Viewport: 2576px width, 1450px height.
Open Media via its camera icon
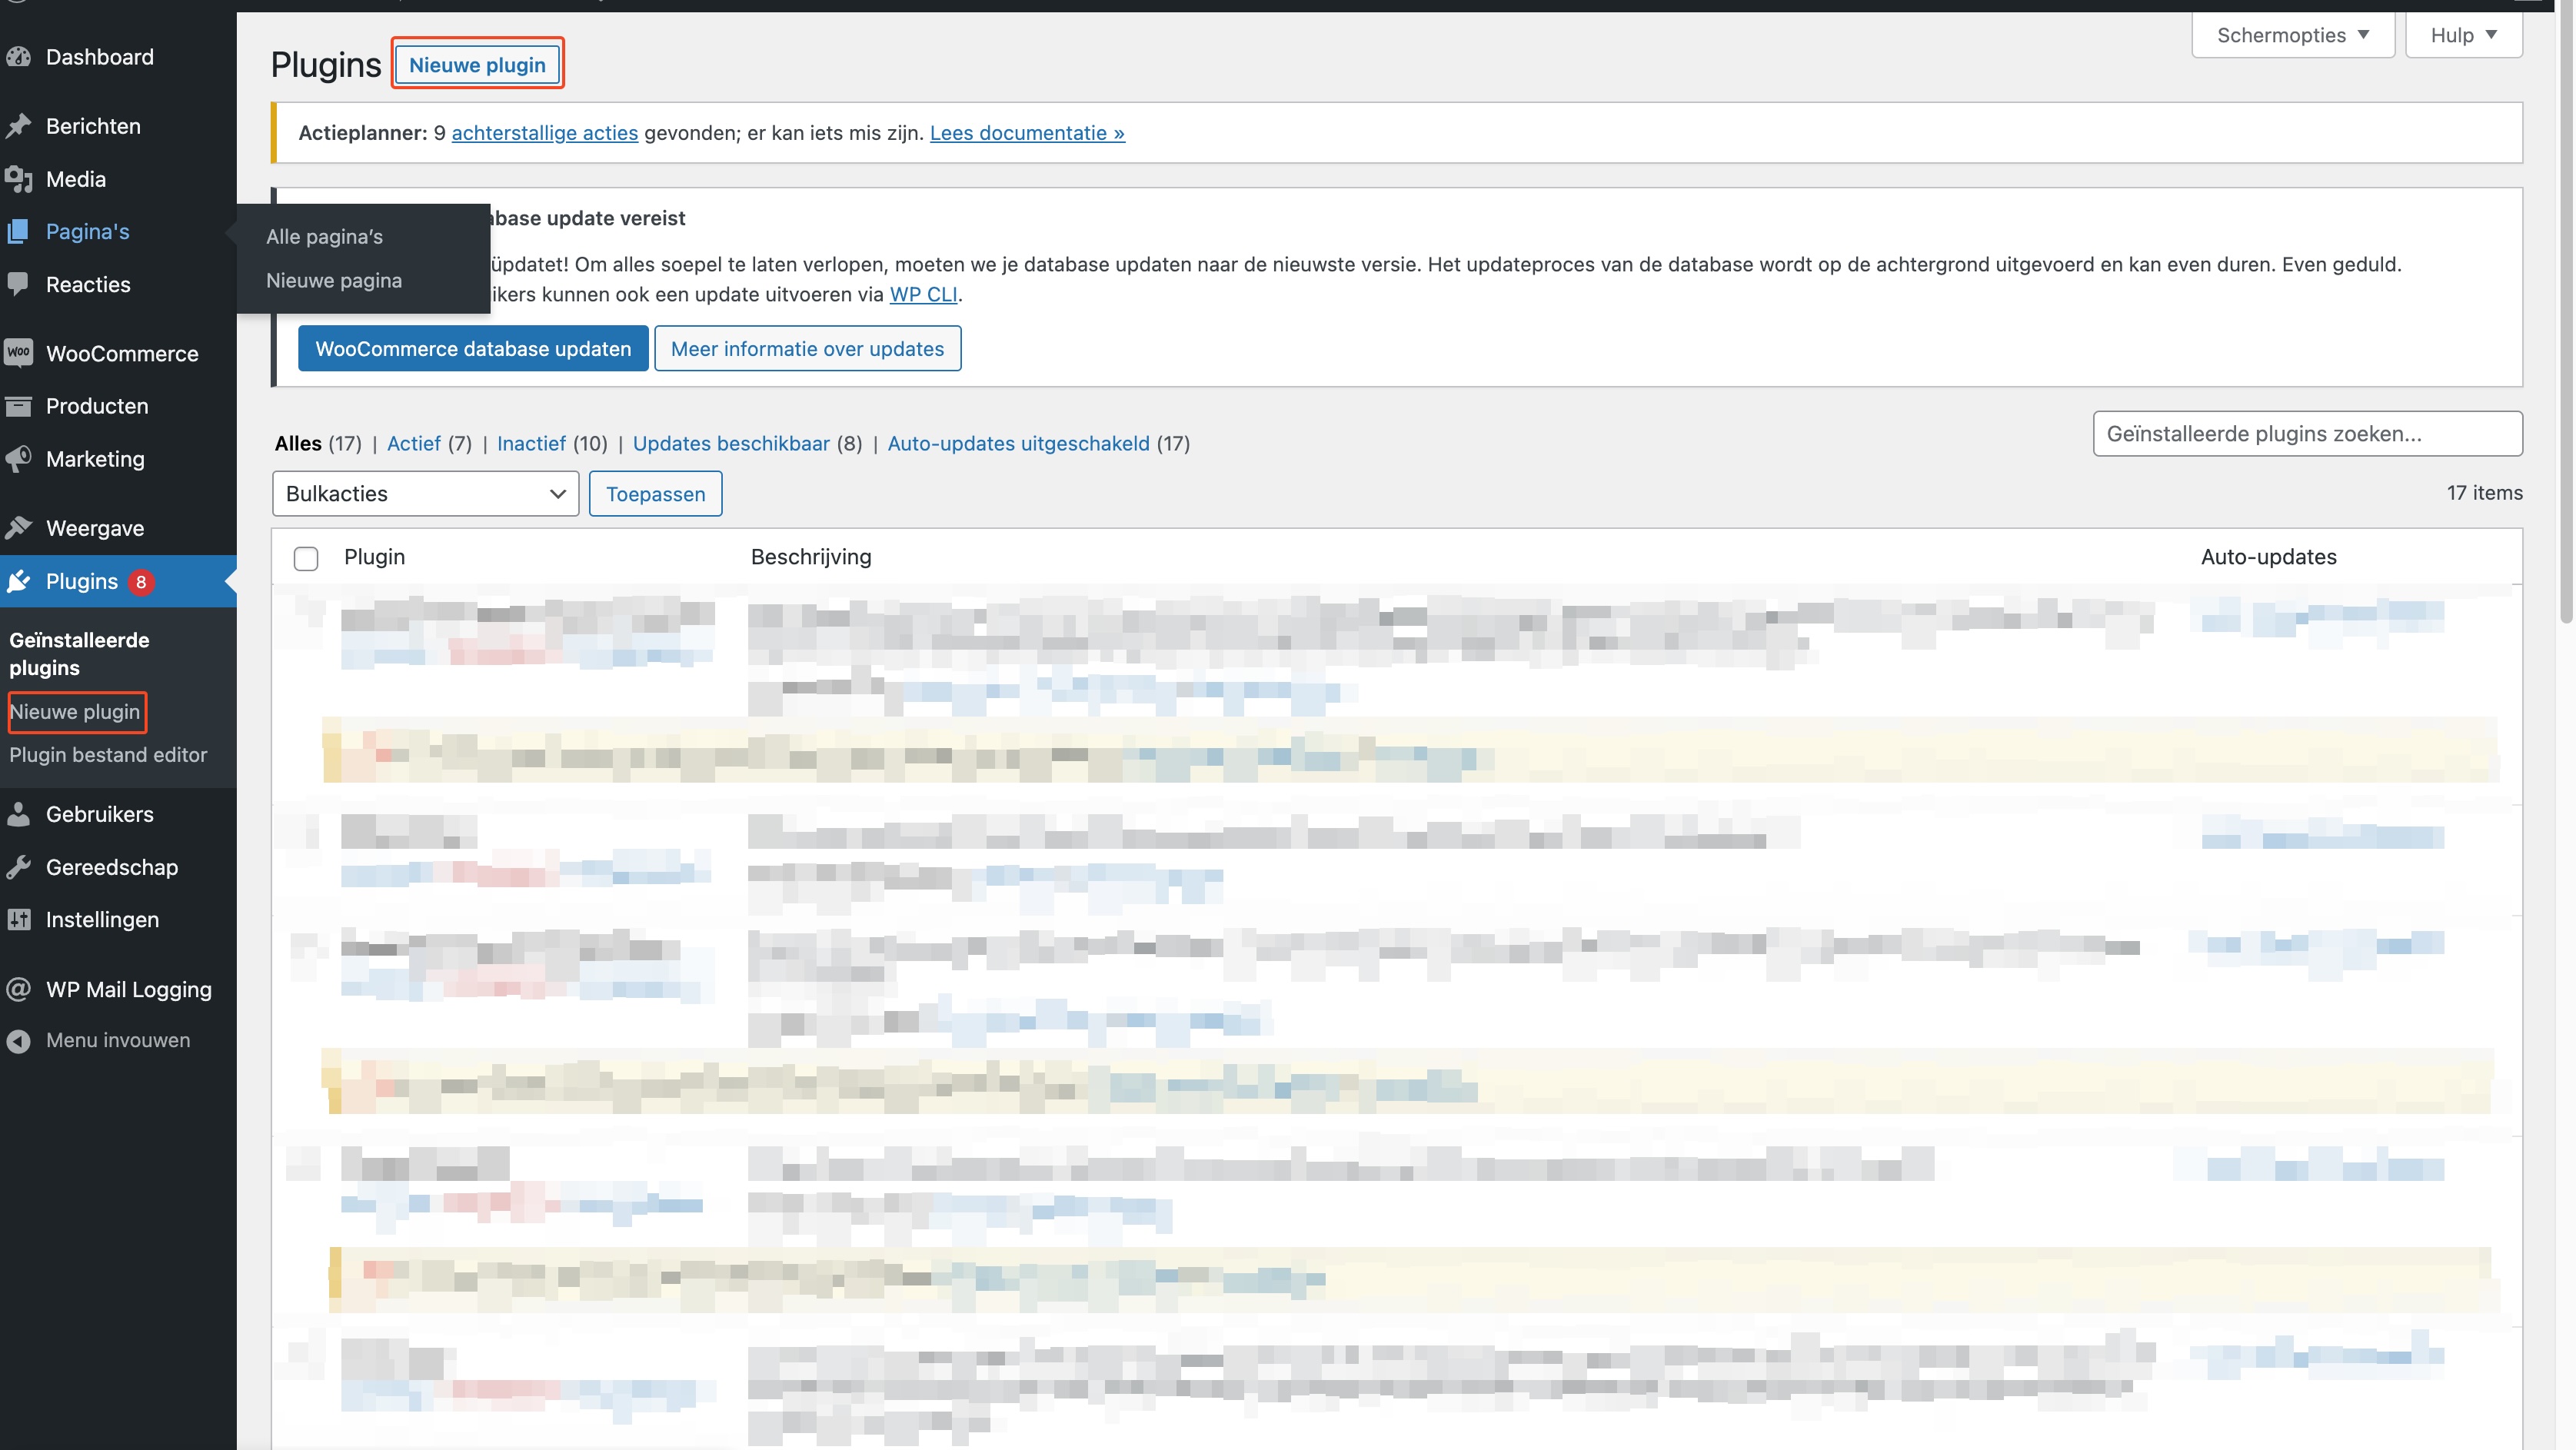[18, 179]
